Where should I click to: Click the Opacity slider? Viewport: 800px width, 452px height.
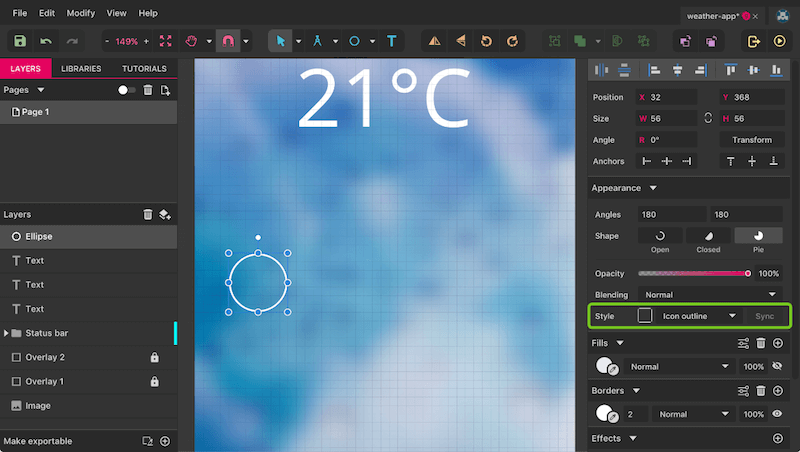[x=693, y=273]
